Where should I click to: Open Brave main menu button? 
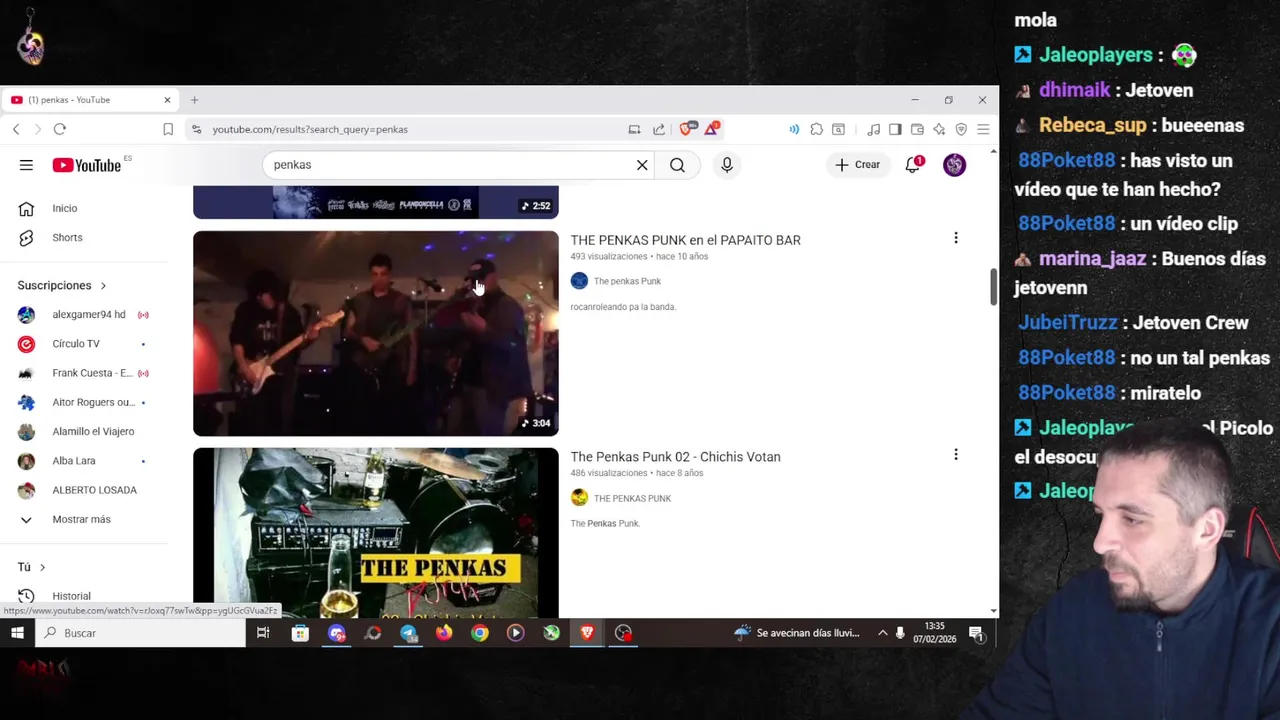(983, 129)
